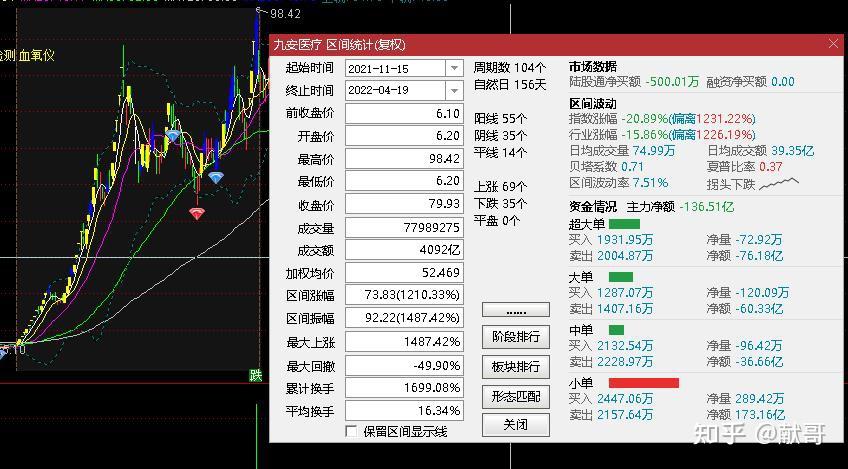Image resolution: width=848 pixels, height=469 pixels.
Task: Click the 形态匹配 button
Action: click(x=516, y=397)
